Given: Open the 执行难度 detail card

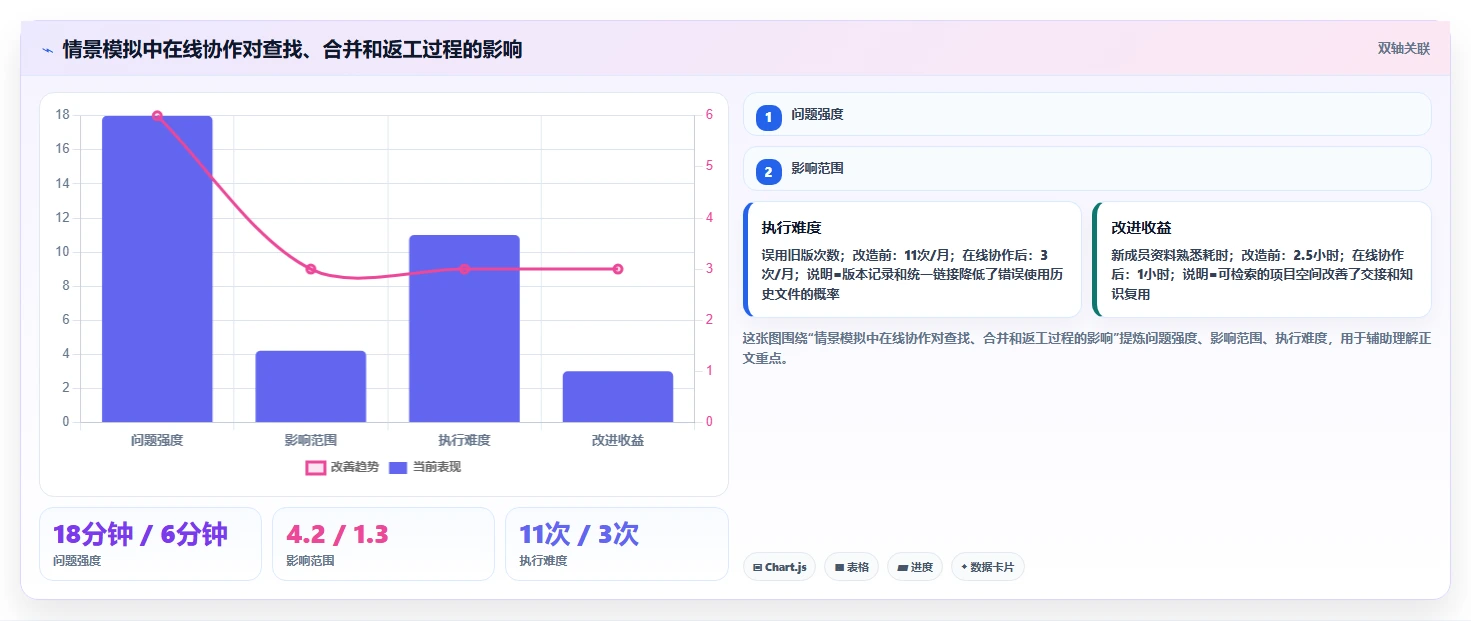Looking at the screenshot, I should [x=912, y=260].
